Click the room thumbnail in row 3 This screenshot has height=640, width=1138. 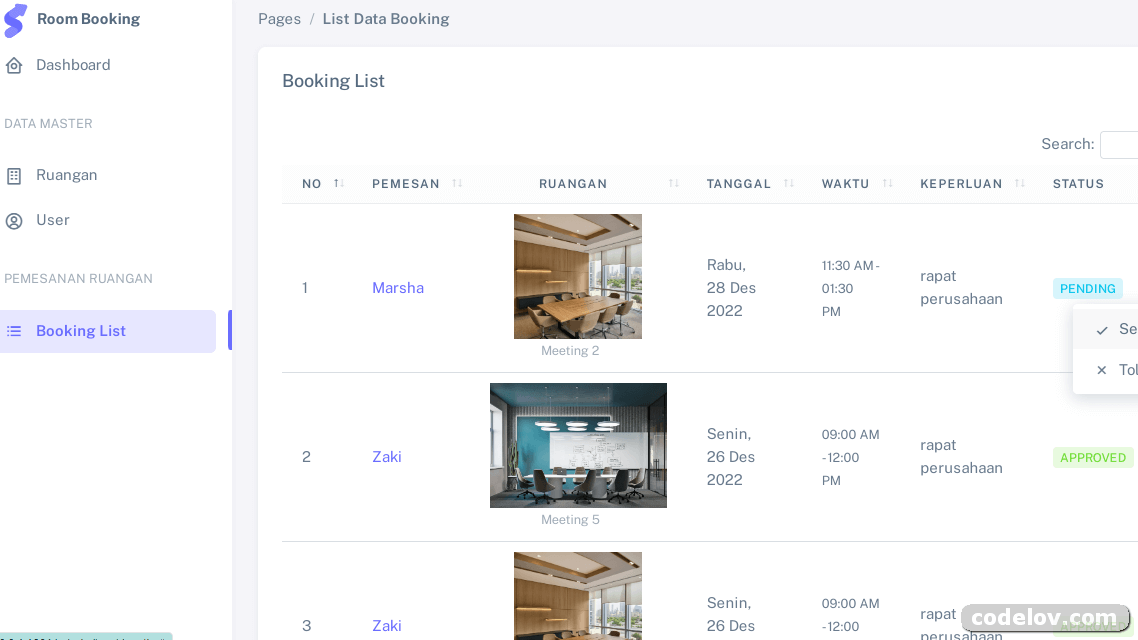tap(578, 596)
